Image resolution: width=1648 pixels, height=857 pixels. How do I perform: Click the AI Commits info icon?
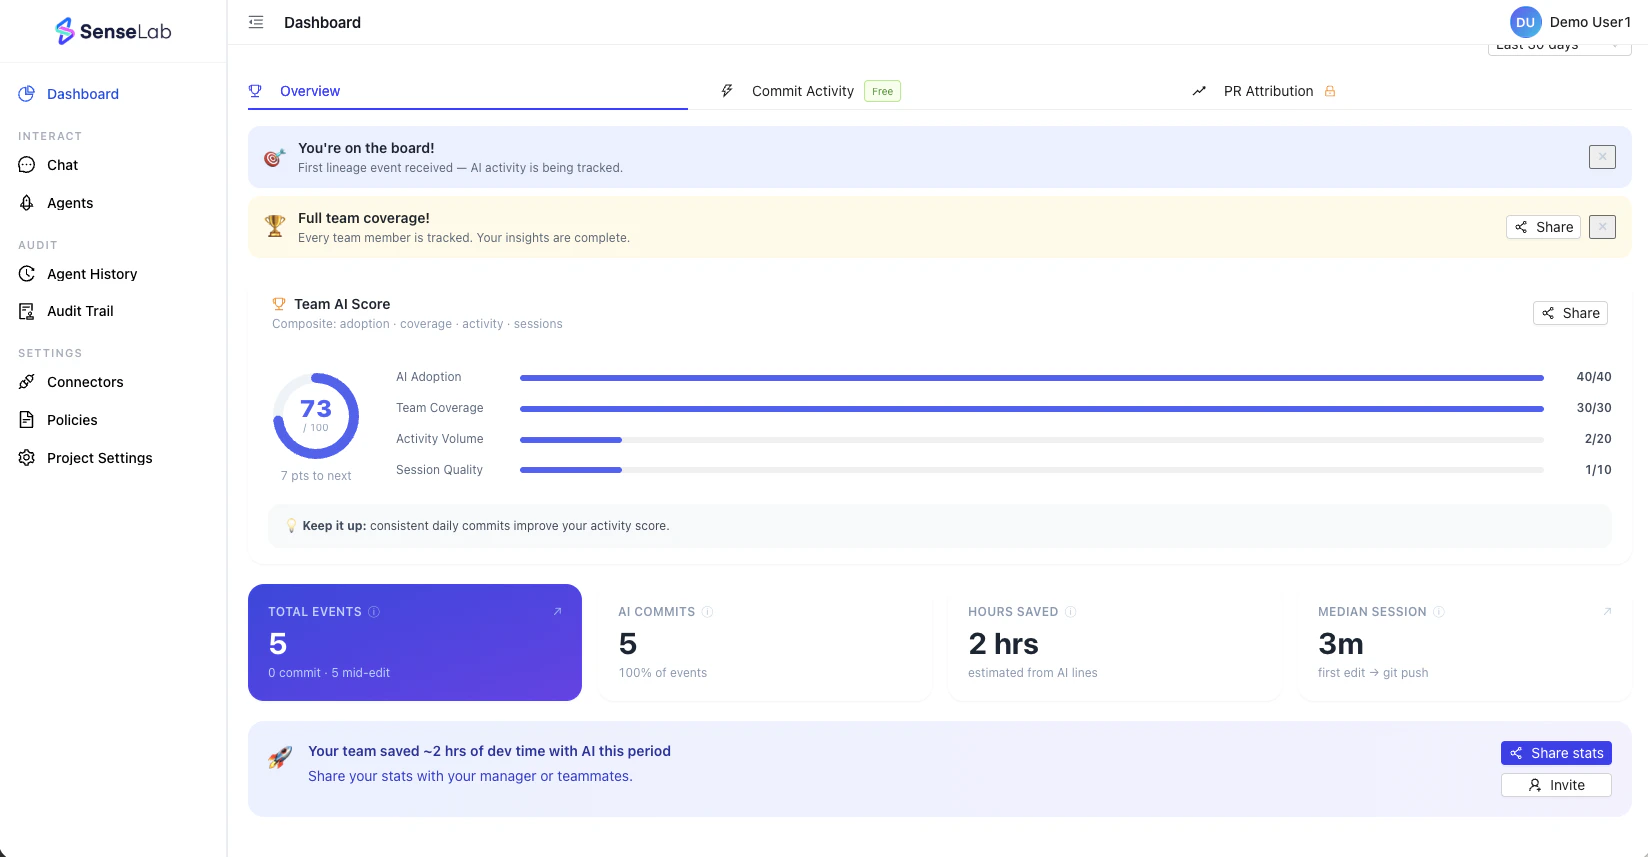pos(707,612)
